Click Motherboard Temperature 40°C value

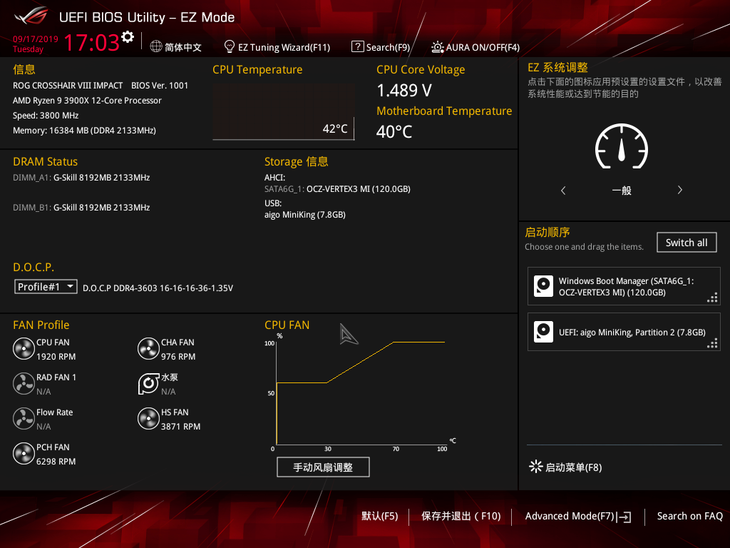pos(394,132)
